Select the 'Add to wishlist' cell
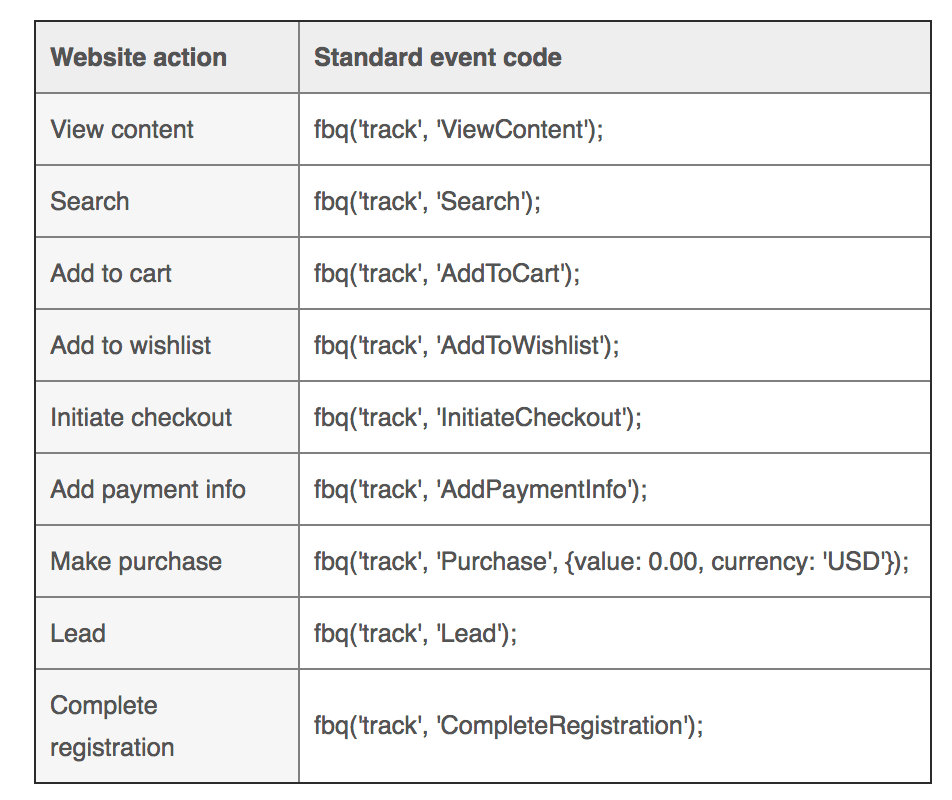The image size is (952, 800). coord(131,345)
